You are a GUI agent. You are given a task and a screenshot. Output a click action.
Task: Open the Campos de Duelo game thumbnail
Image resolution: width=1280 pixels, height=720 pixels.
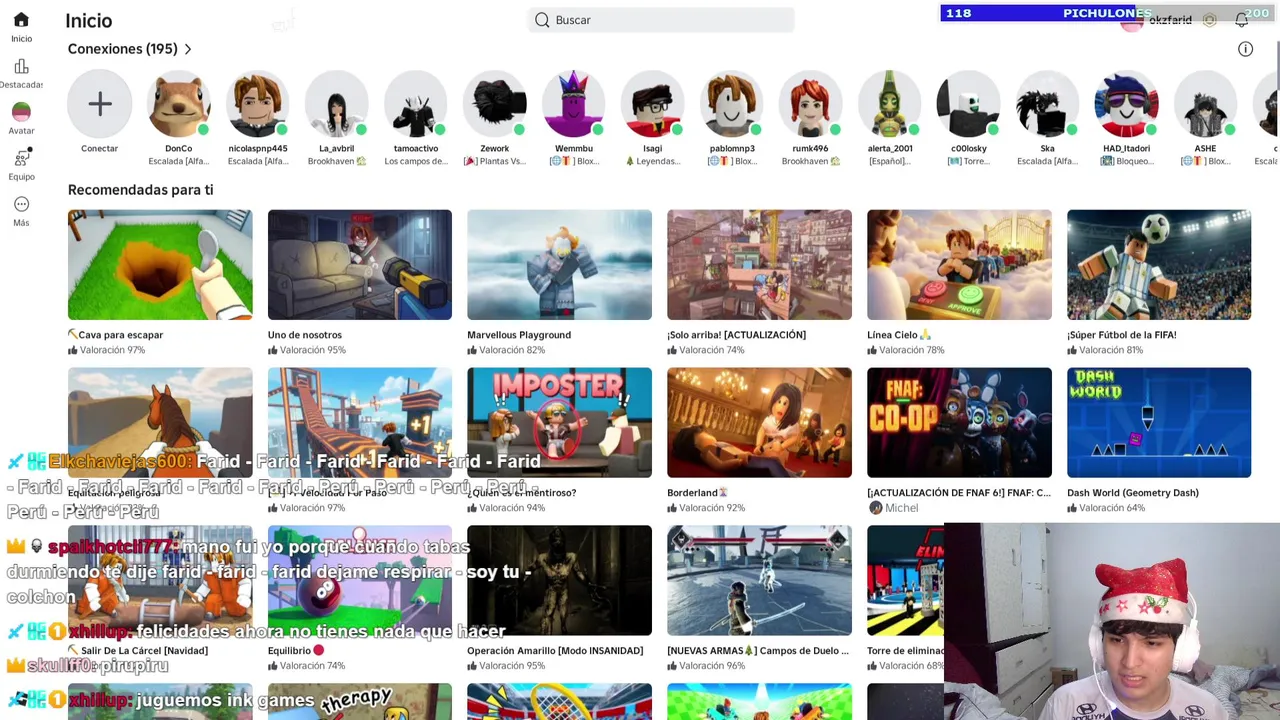pyautogui.click(x=759, y=581)
